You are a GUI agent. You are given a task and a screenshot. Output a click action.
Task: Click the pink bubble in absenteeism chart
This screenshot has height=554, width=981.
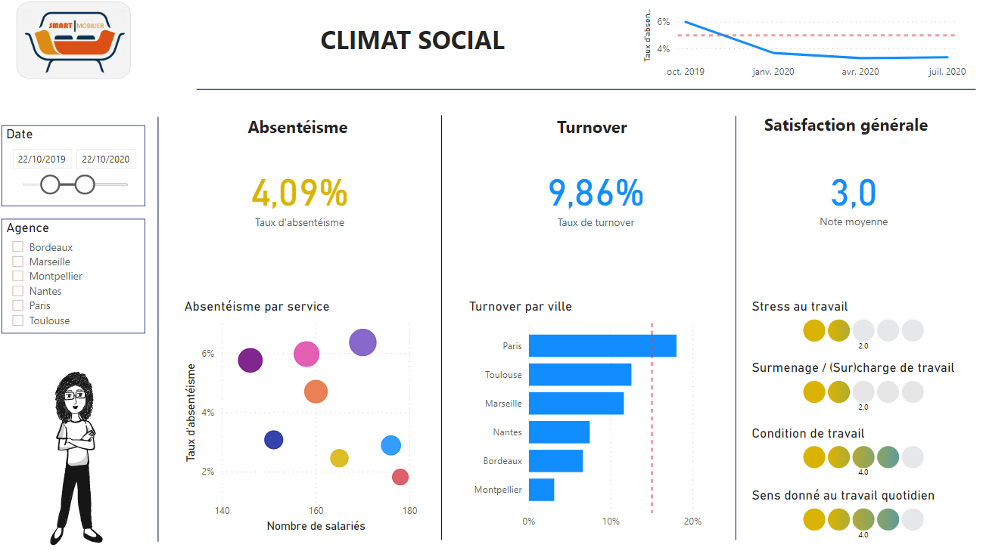[306, 354]
